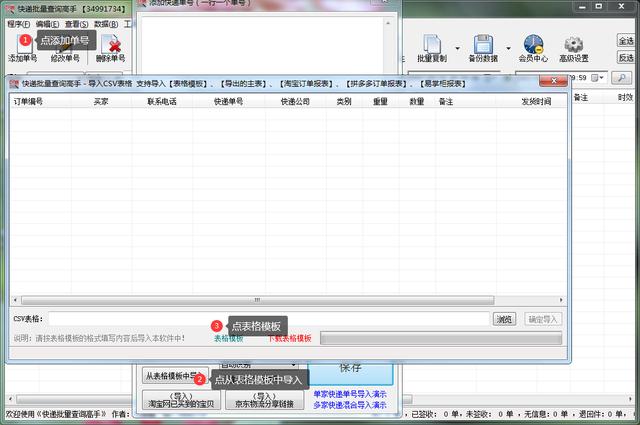Open the 数据(B) menu

(x=106, y=24)
